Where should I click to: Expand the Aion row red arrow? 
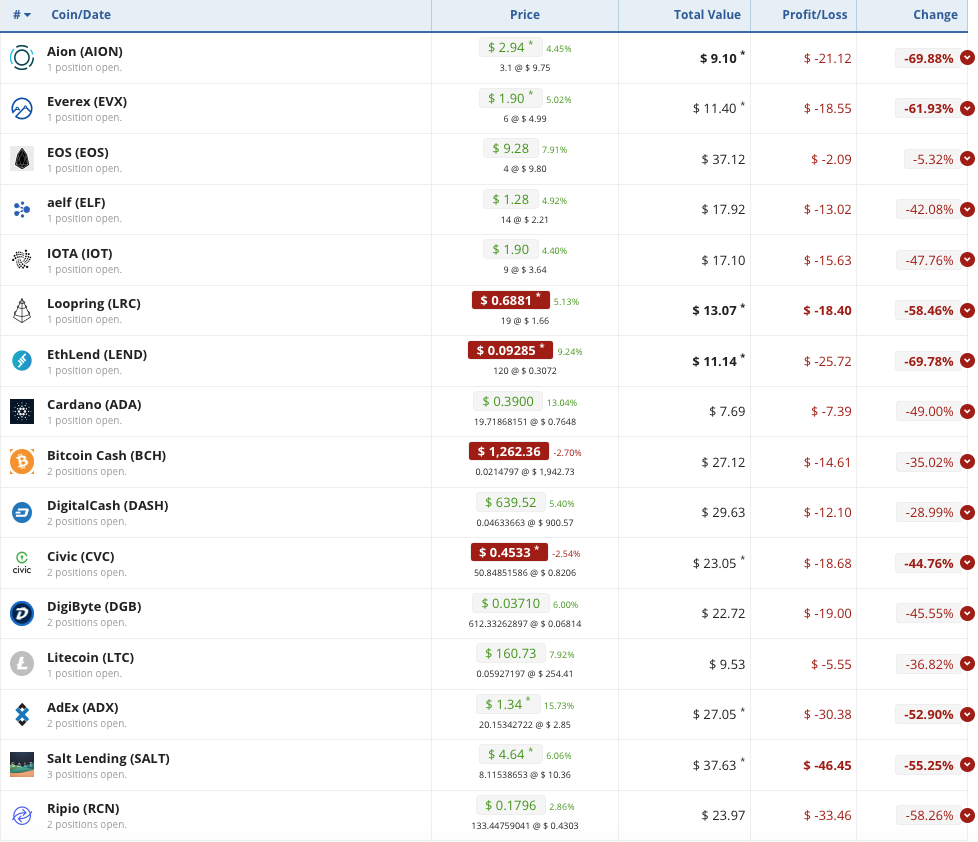click(967, 58)
